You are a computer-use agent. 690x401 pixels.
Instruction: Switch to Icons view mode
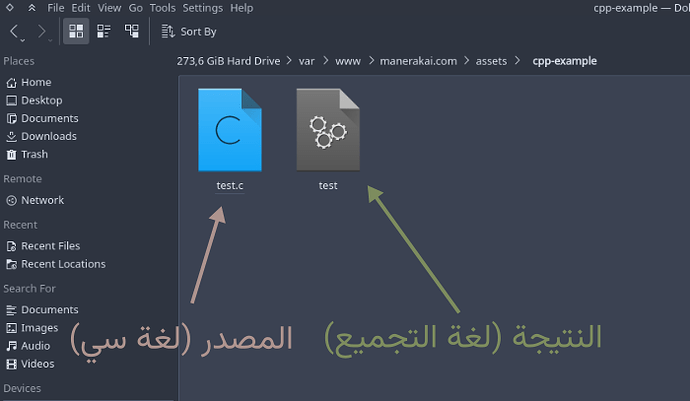click(75, 31)
